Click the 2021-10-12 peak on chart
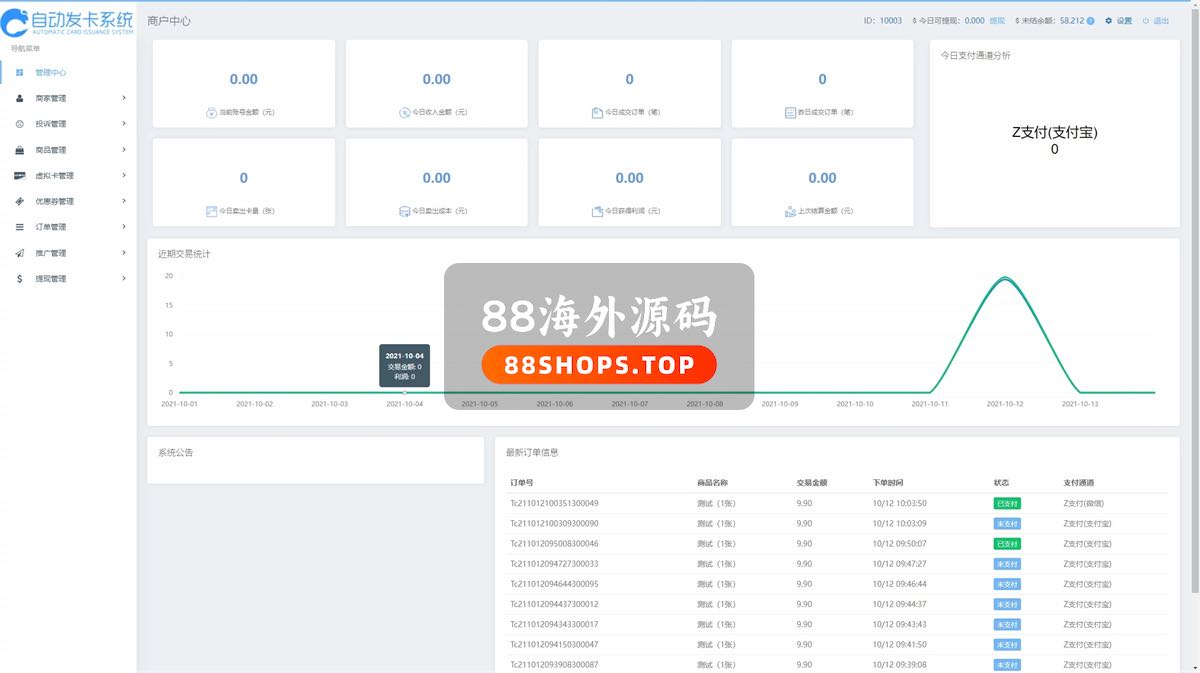This screenshot has height=673, width=1200. pos(1005,279)
